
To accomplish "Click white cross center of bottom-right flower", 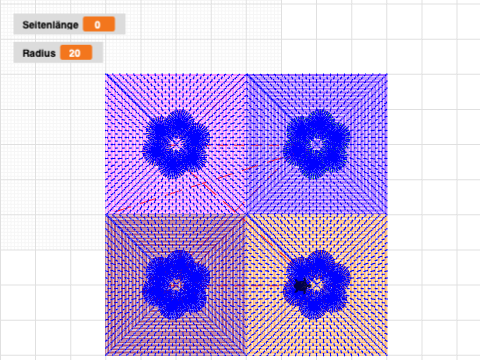I will 317,285.
